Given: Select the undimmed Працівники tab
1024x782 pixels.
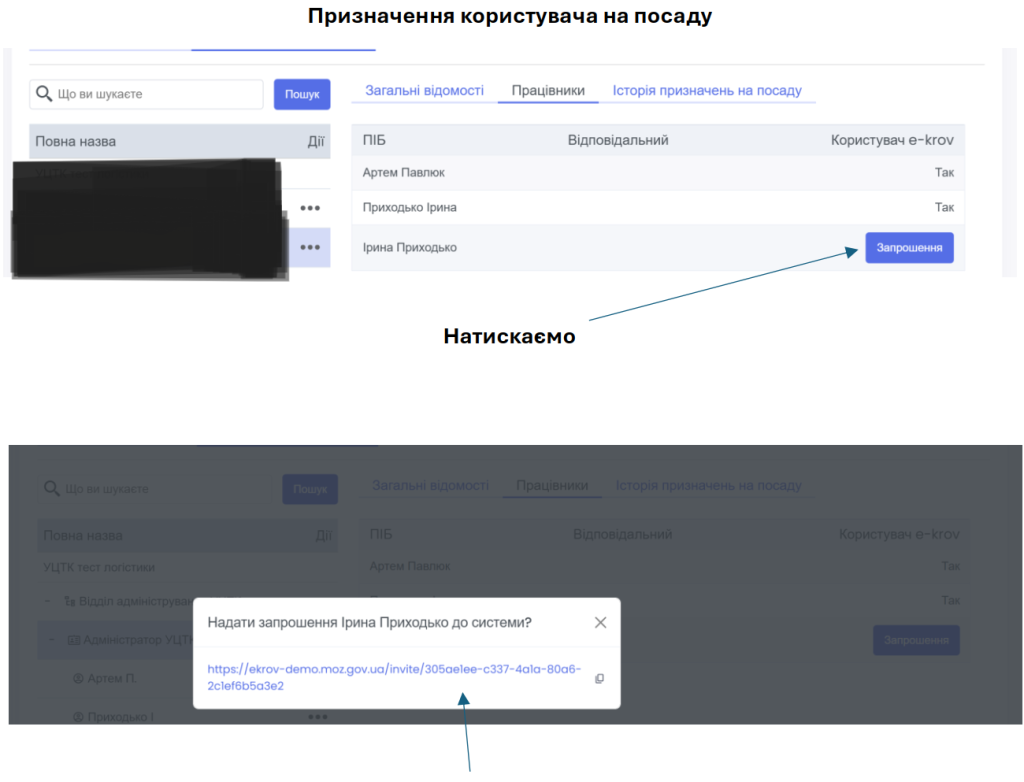Looking at the screenshot, I should [x=548, y=90].
